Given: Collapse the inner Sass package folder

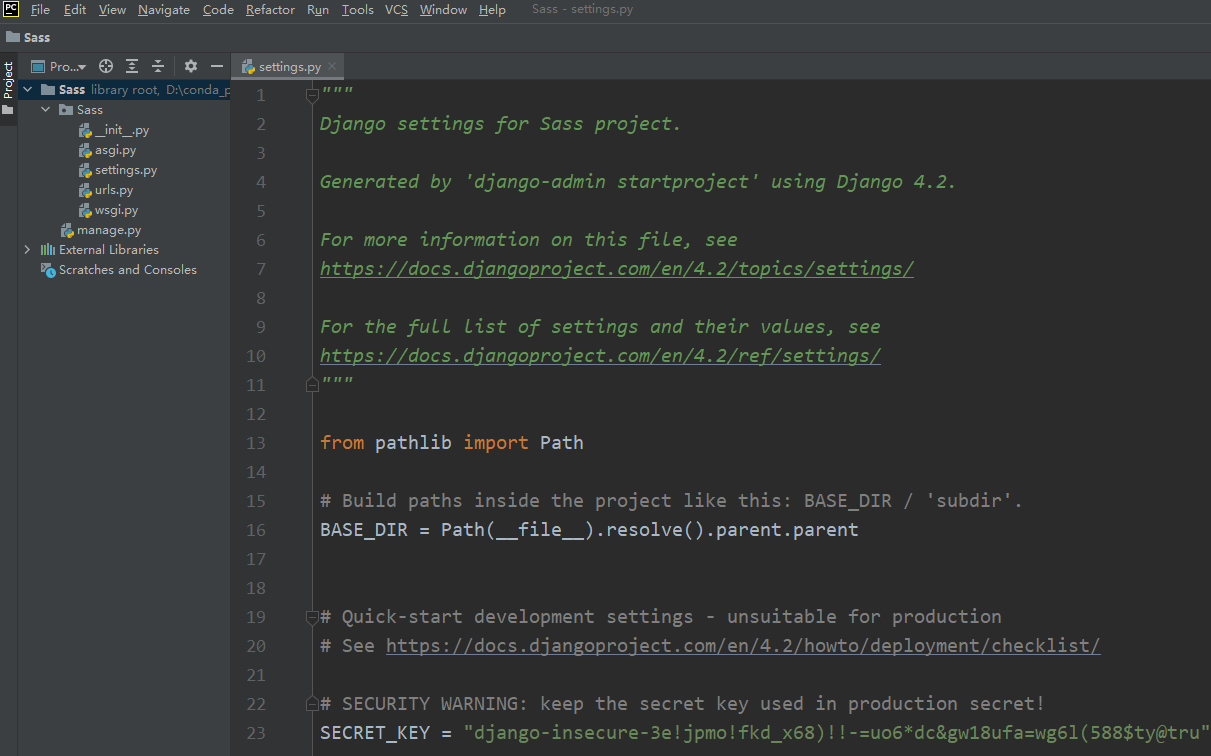Looking at the screenshot, I should click(x=45, y=110).
